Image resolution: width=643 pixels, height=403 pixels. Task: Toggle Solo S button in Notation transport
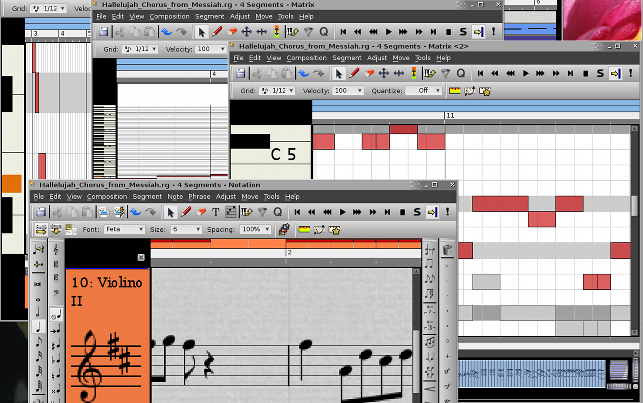pos(417,212)
